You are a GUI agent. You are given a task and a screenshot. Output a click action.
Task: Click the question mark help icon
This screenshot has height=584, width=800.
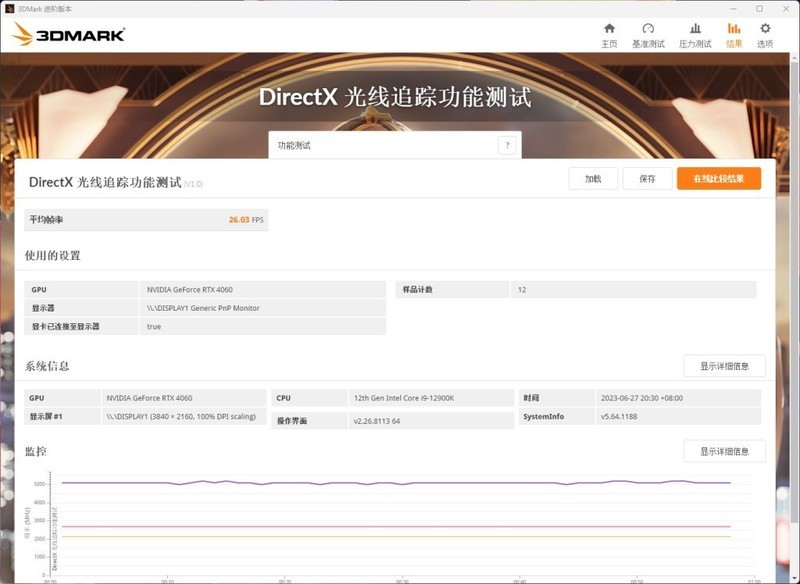pos(506,144)
